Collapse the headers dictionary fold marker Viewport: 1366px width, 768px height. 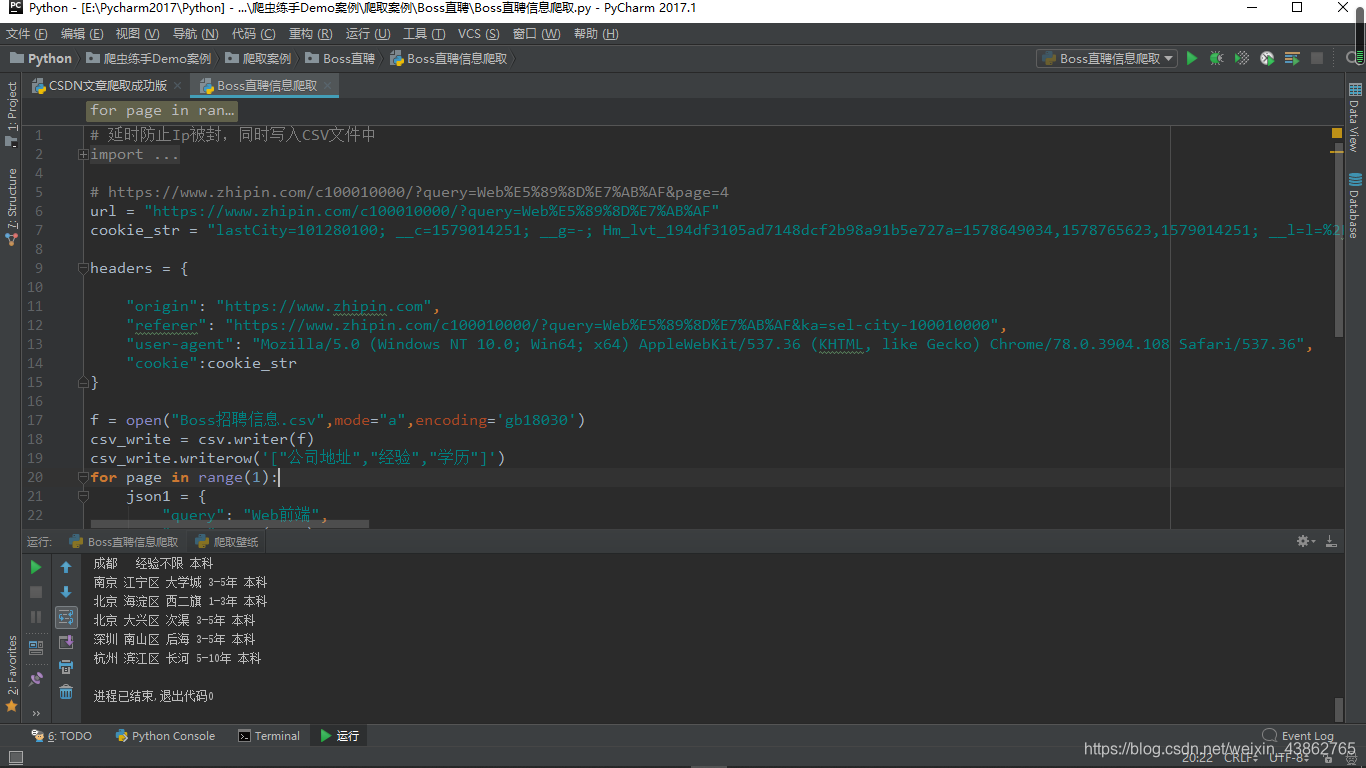tap(84, 268)
